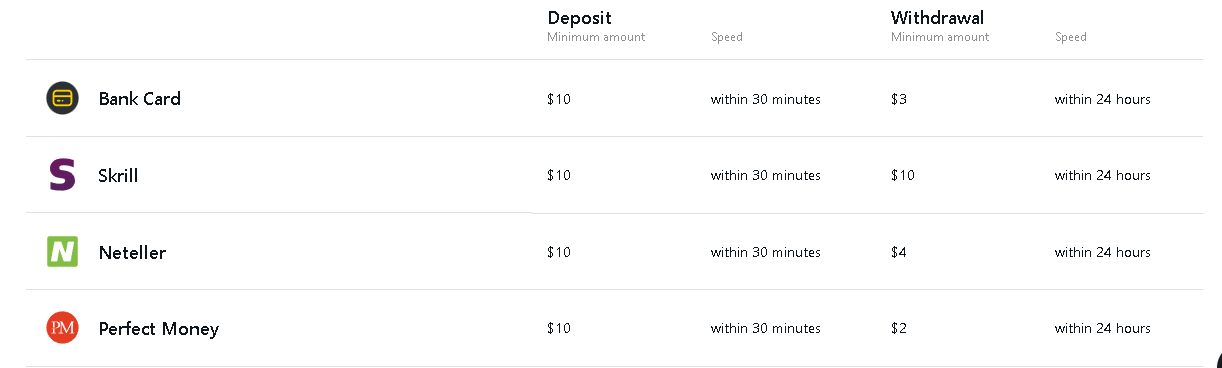Click the Withdrawal column heading
Screen dimensions: 1222x368
pyautogui.click(x=938, y=17)
